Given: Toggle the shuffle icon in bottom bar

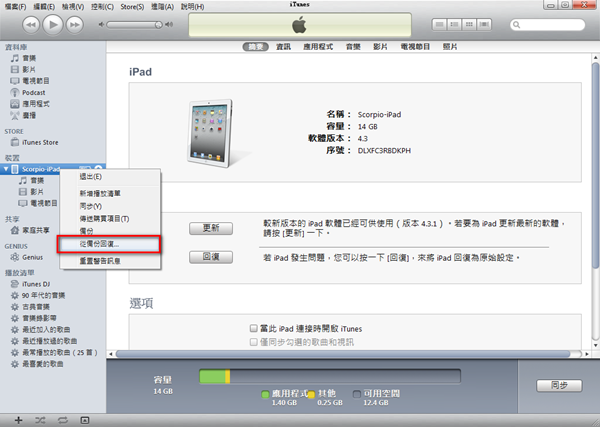Looking at the screenshot, I should pos(40,420).
